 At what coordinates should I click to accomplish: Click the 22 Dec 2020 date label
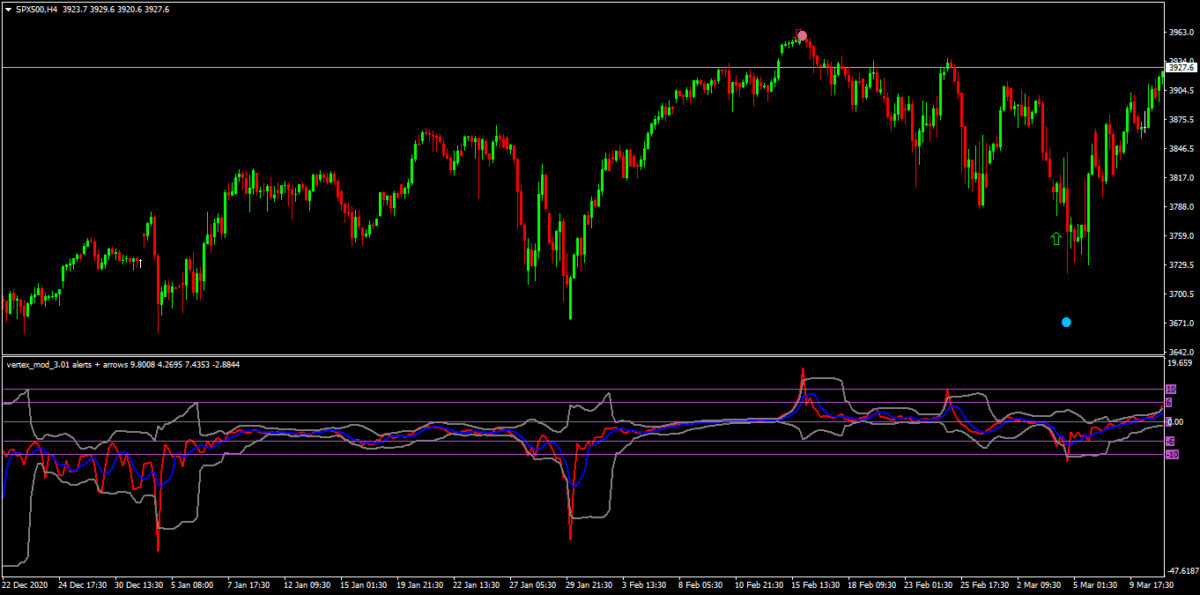(x=25, y=583)
